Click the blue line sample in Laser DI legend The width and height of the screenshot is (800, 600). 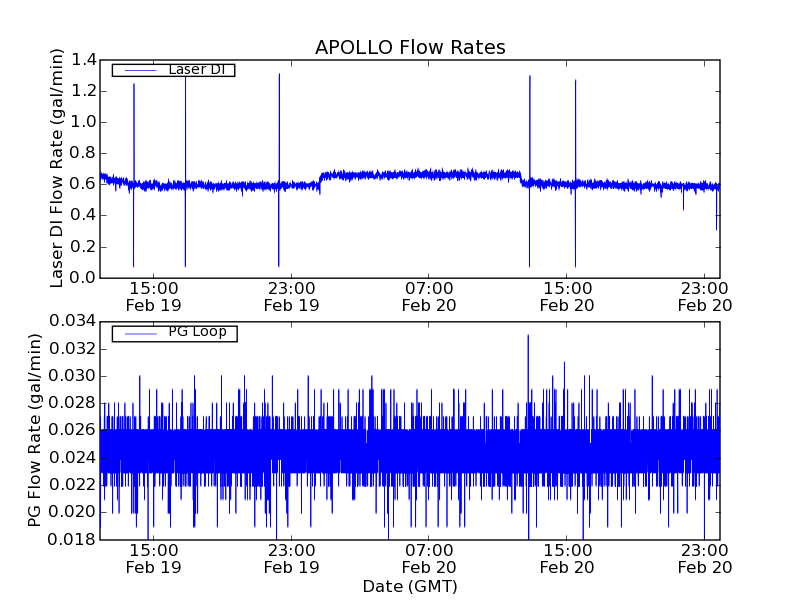[140, 70]
